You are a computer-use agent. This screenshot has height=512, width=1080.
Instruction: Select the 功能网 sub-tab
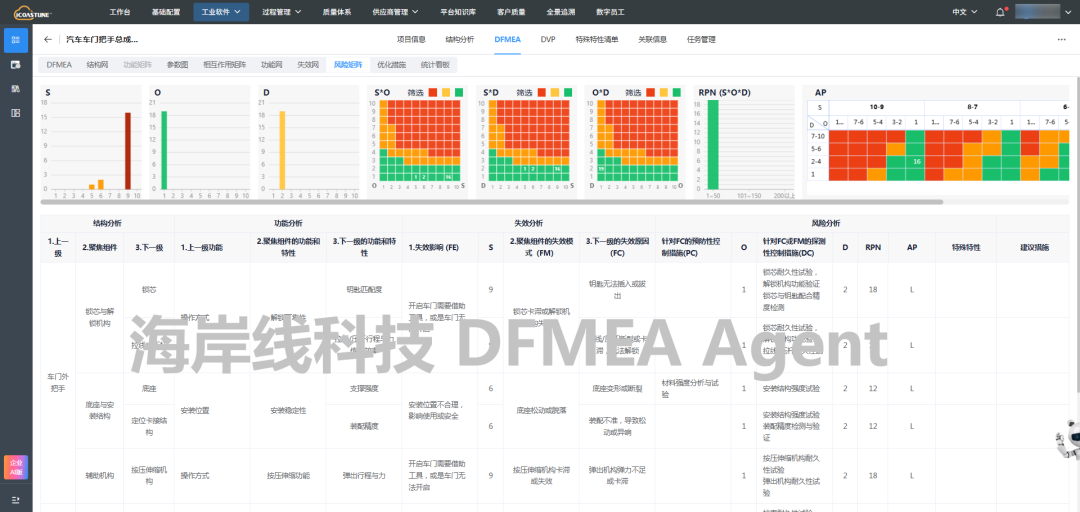point(271,65)
